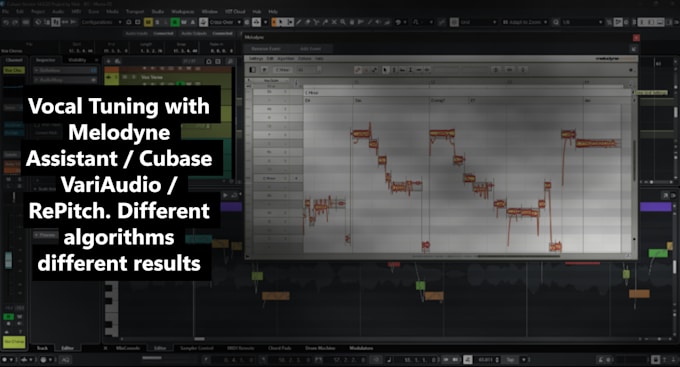Toggle the Write automation (W) button
The image size is (680, 367).
[x=184, y=22]
